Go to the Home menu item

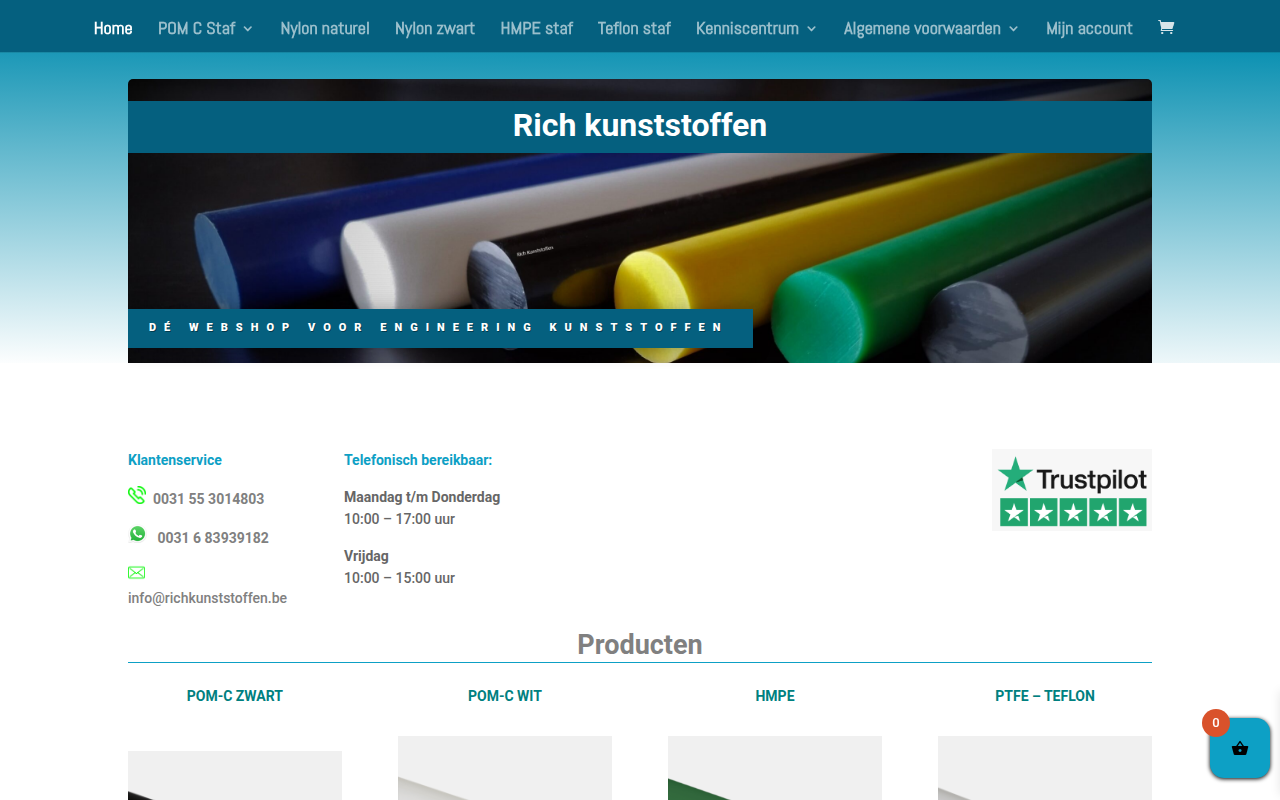(113, 28)
